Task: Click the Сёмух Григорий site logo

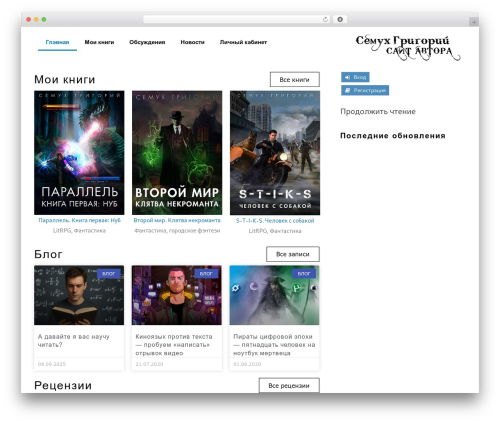Action: pos(407,48)
